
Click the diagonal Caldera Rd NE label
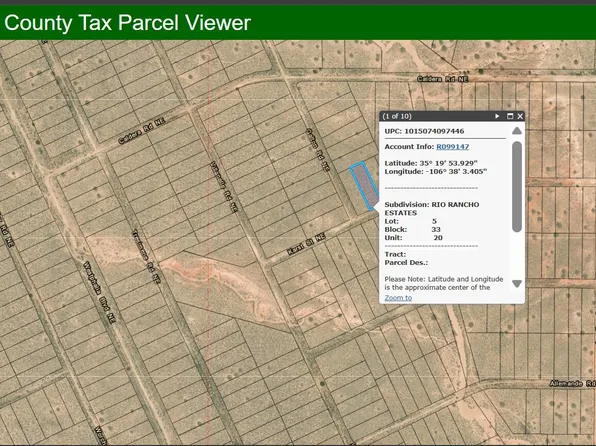(141, 131)
